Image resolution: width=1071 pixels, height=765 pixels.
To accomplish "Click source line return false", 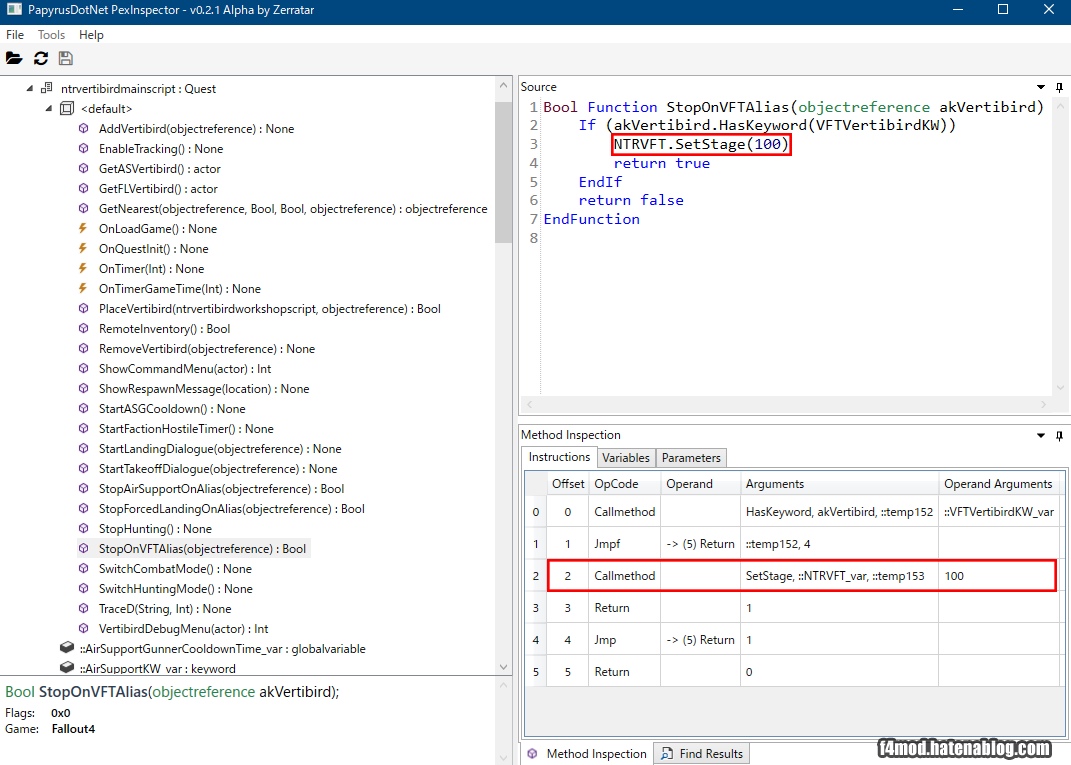I will click(631, 200).
